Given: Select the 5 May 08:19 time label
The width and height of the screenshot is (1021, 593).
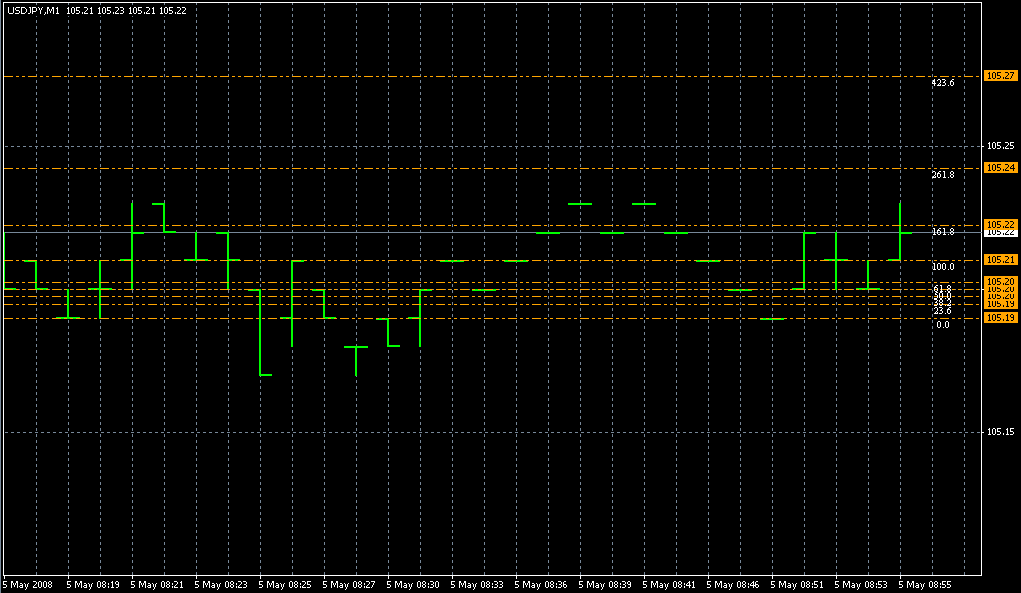Looking at the screenshot, I should [x=93, y=584].
